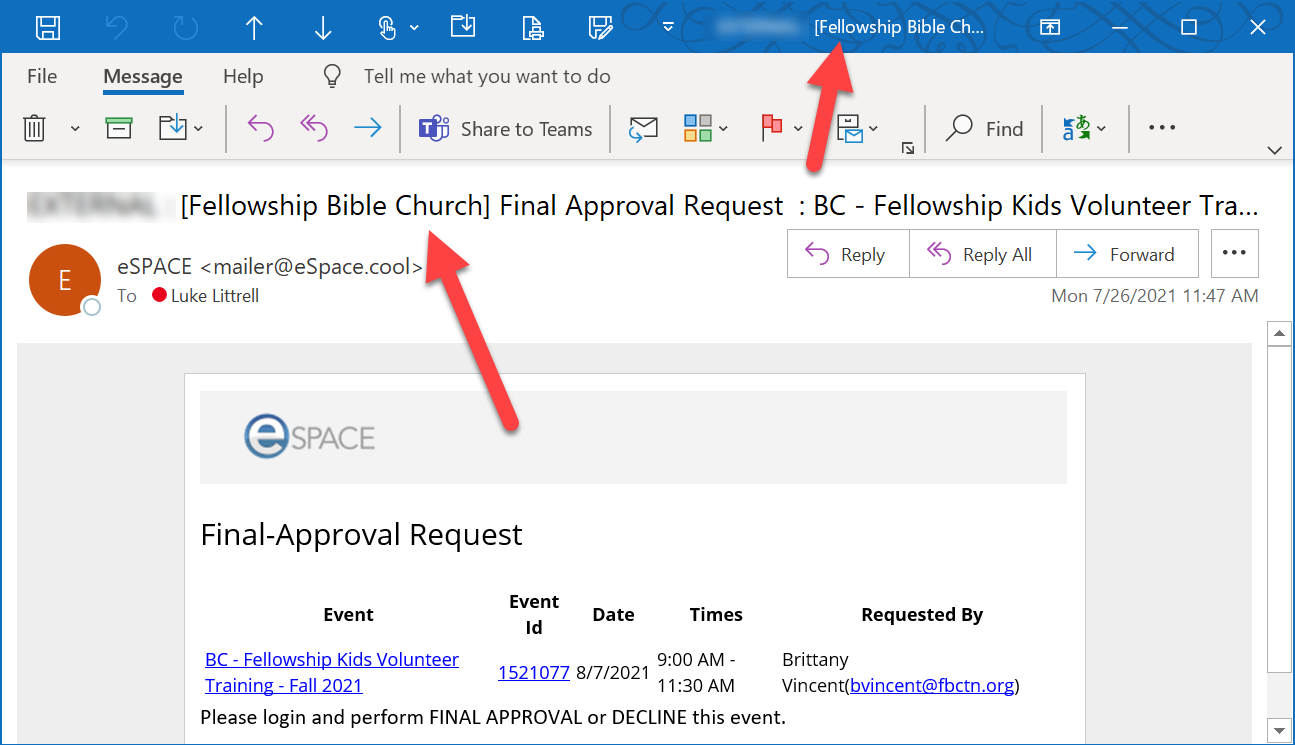Open the Assign Policy ribbon dropdown
This screenshot has width=1295, height=745.
point(857,128)
